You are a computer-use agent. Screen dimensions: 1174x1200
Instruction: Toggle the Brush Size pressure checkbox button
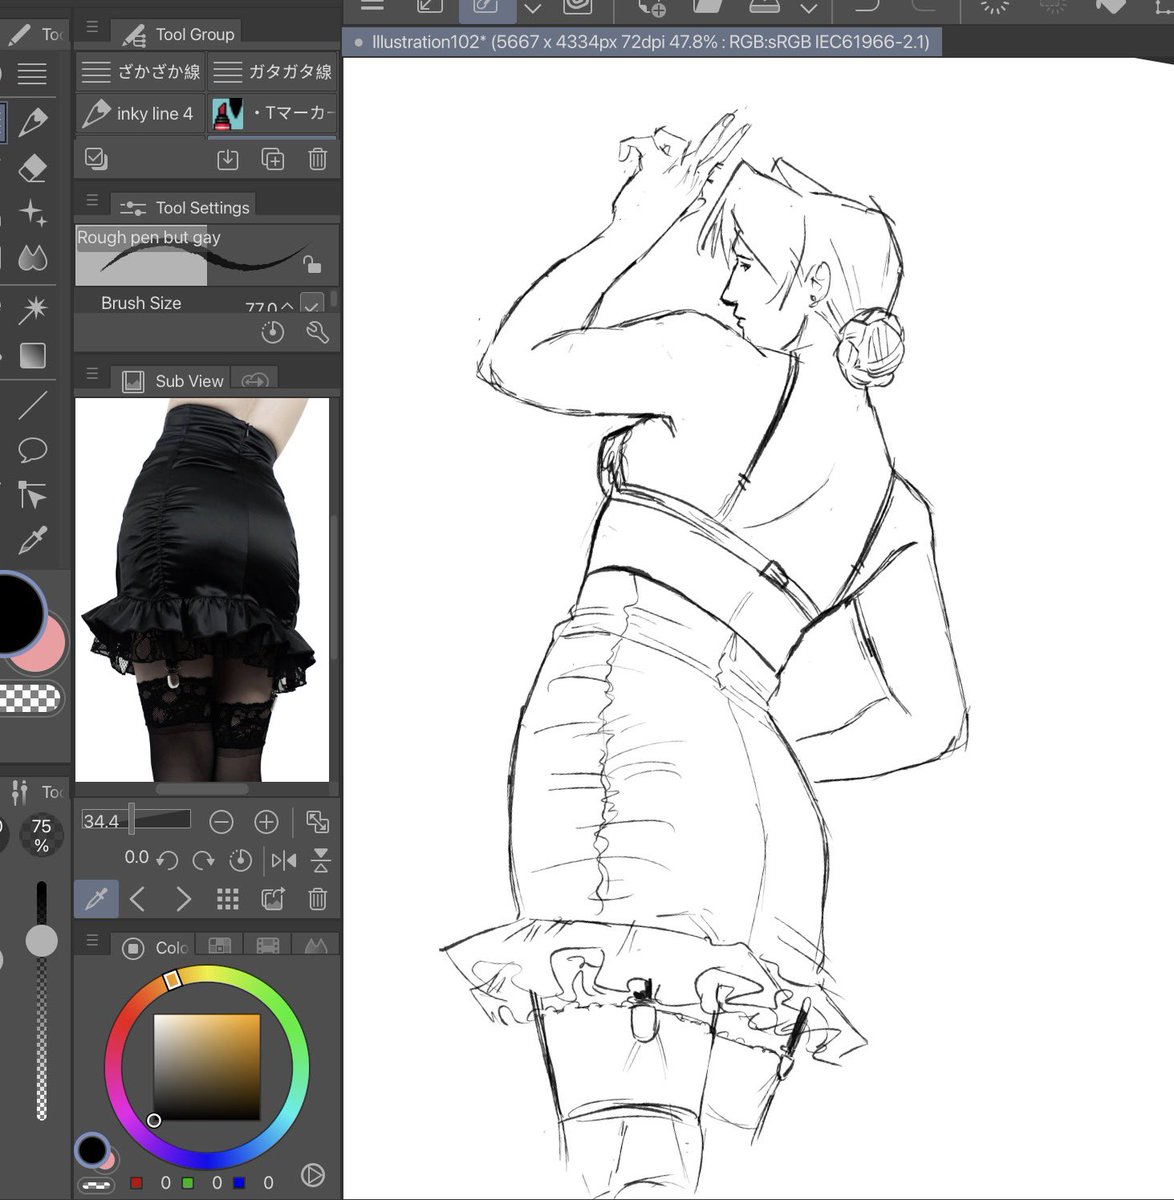pos(312,303)
